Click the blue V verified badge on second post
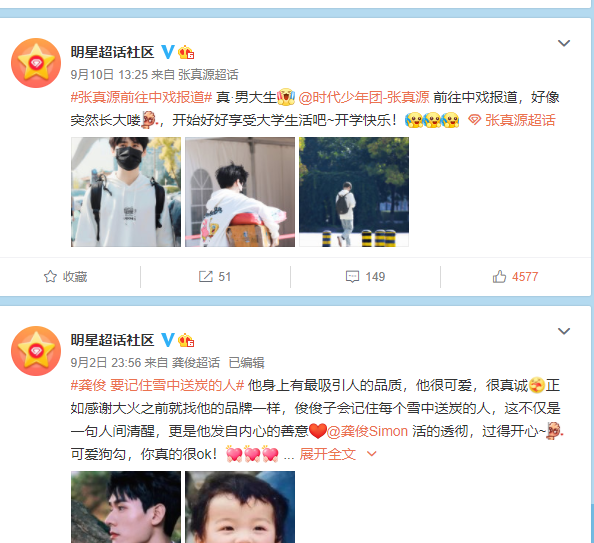Screen dimensions: 594x543 point(168,340)
